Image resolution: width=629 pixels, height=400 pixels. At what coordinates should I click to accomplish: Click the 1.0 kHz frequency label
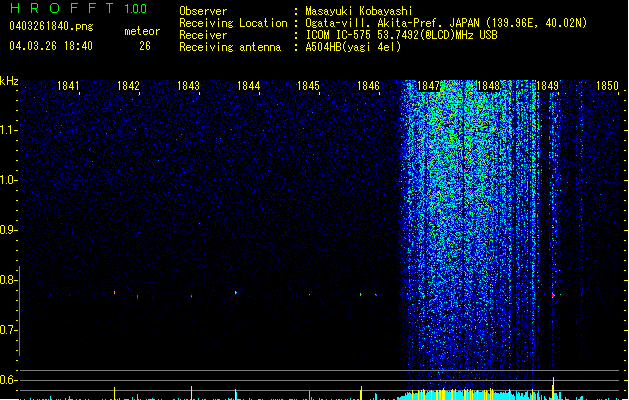tap(9, 180)
